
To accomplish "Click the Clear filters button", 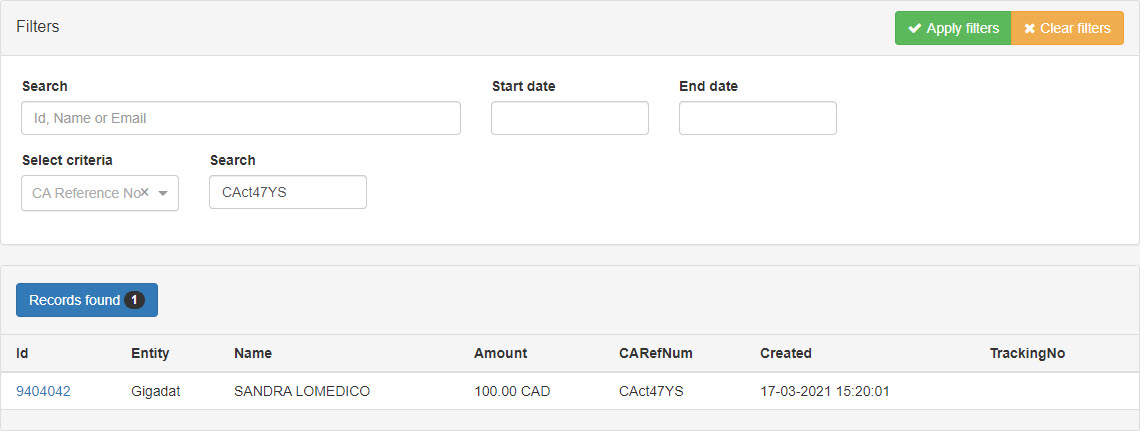I will pos(1067,28).
